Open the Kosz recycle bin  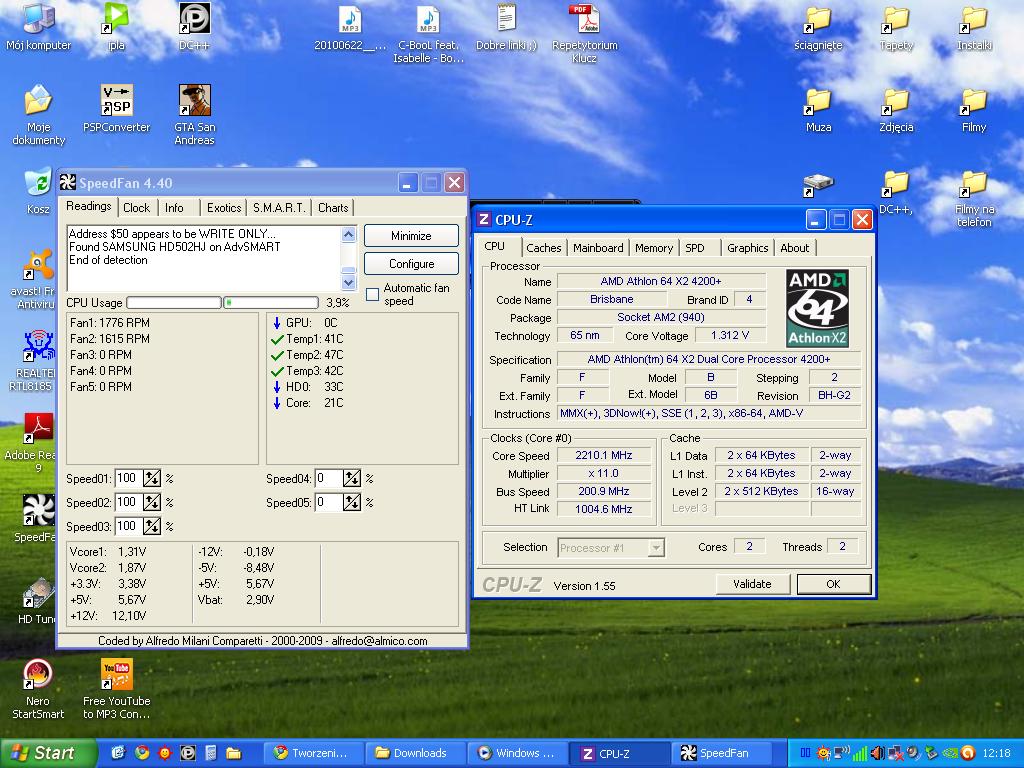click(38, 183)
